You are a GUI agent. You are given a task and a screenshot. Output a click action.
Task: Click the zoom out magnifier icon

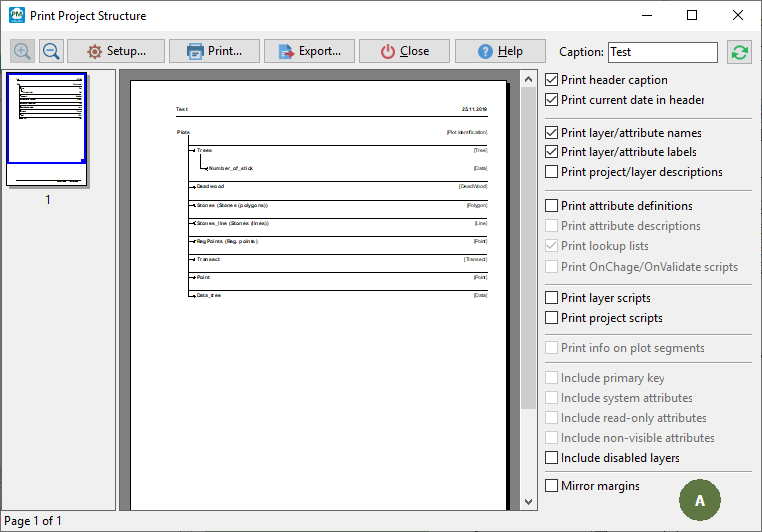click(x=51, y=51)
